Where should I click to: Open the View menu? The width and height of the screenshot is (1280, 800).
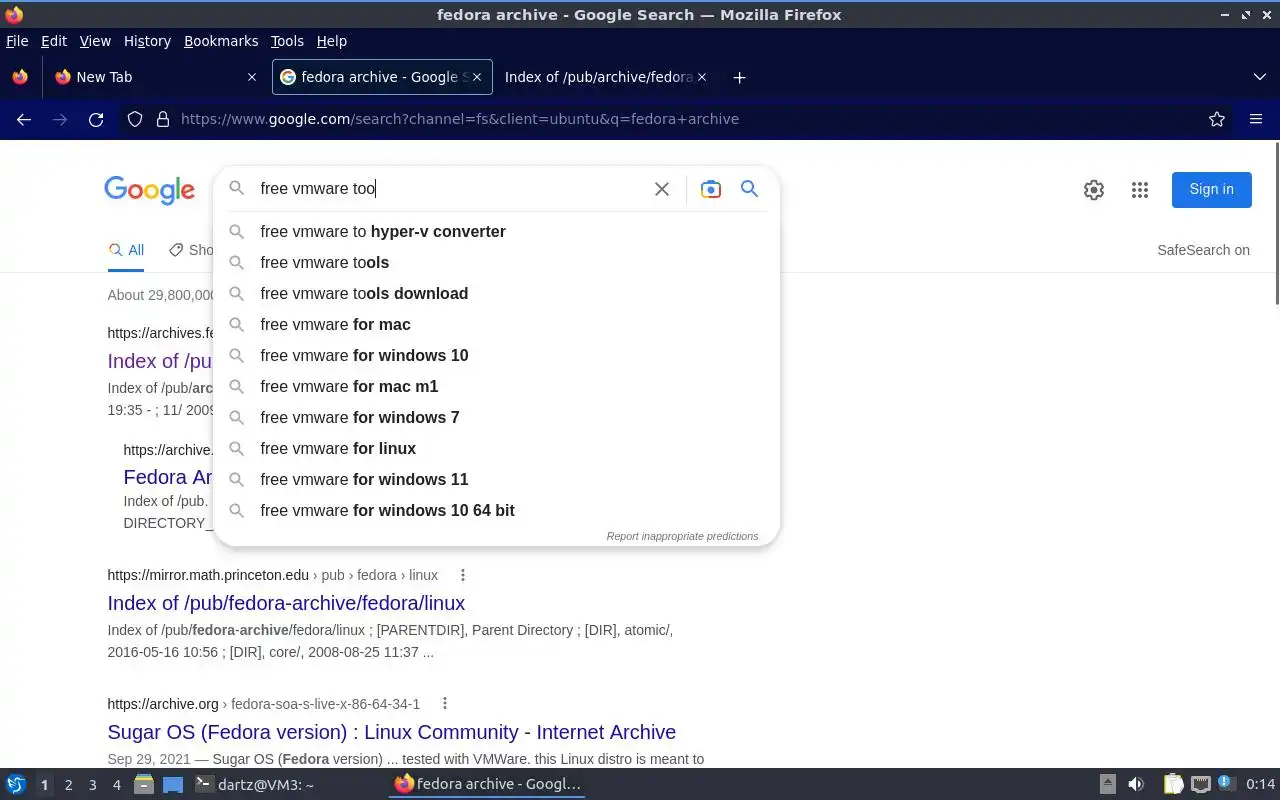tap(95, 41)
